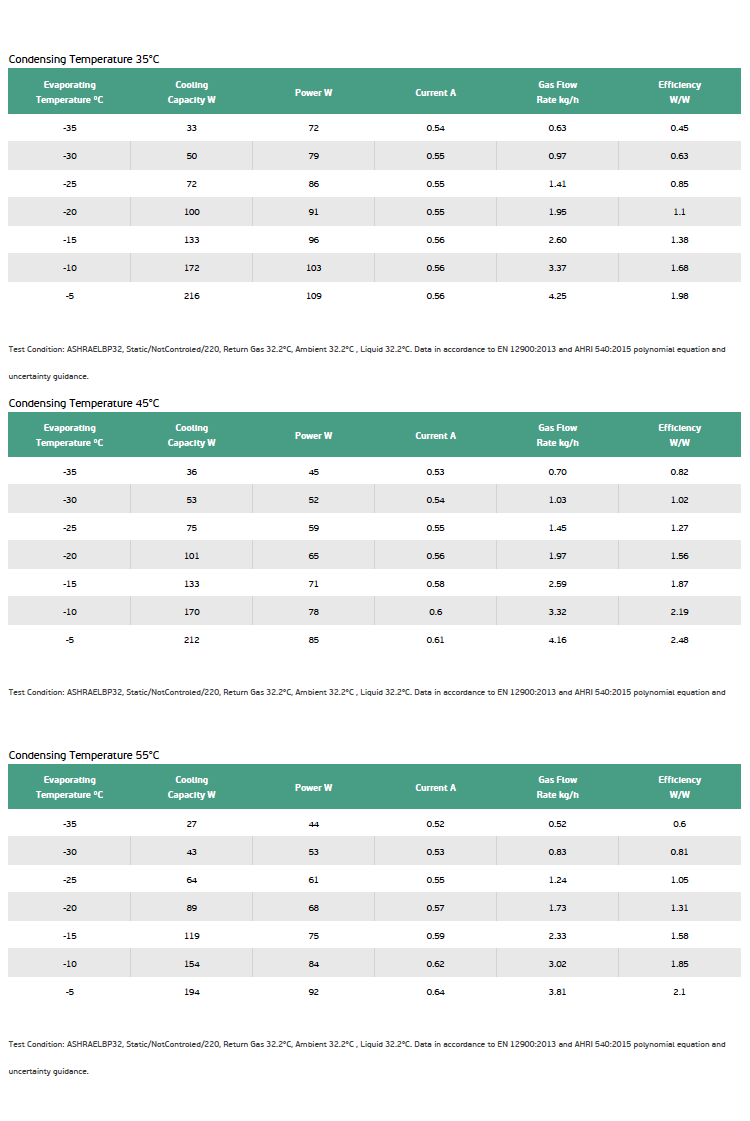
Task: Click the Power W header in 55°C table
Action: tap(314, 788)
